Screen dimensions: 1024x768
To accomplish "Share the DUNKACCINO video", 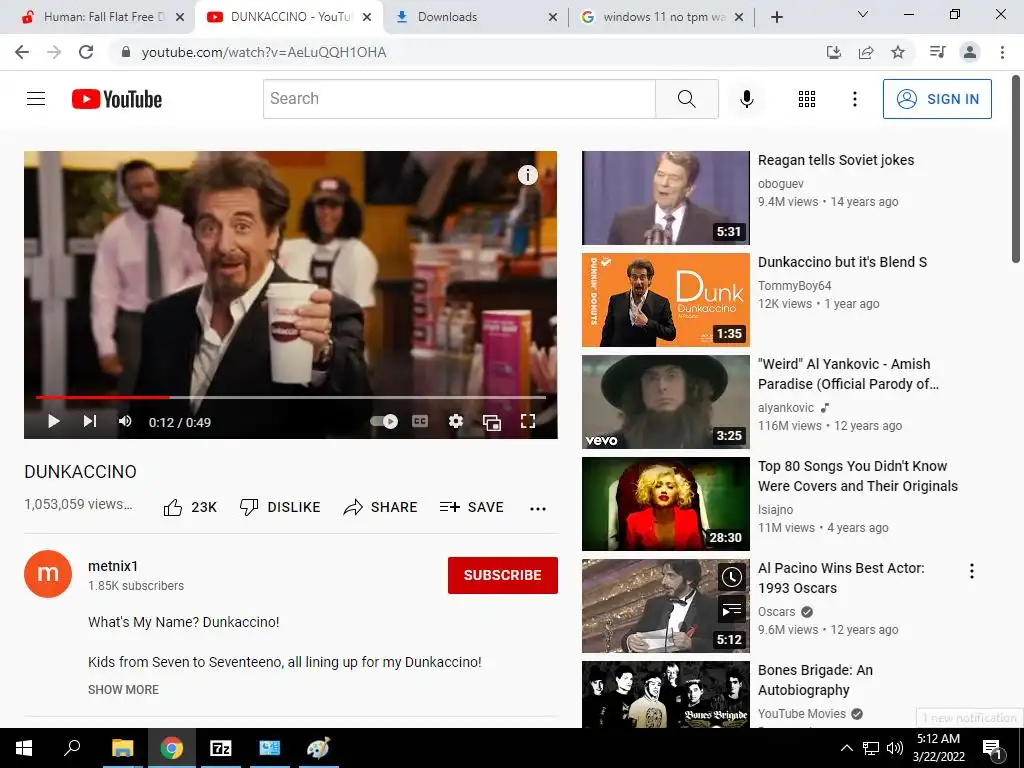I will click(x=380, y=507).
